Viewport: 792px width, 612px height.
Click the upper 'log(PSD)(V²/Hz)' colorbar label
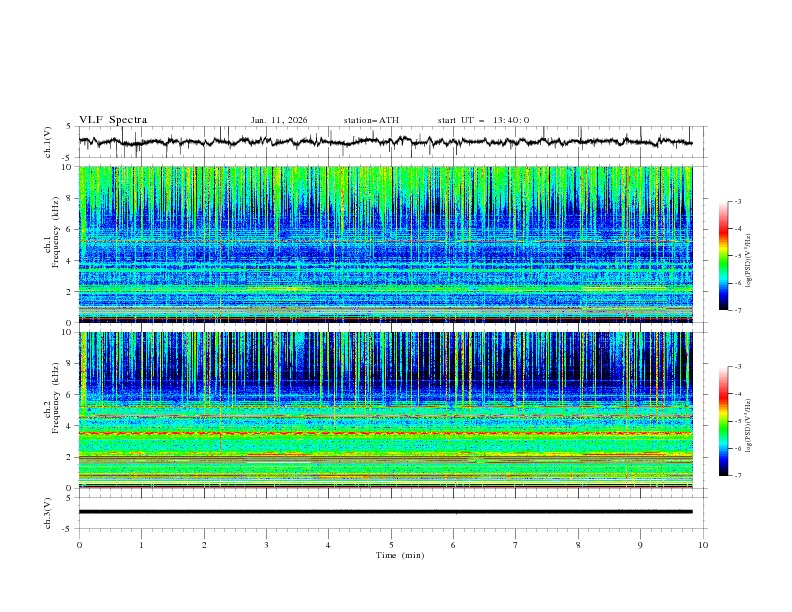coord(749,261)
